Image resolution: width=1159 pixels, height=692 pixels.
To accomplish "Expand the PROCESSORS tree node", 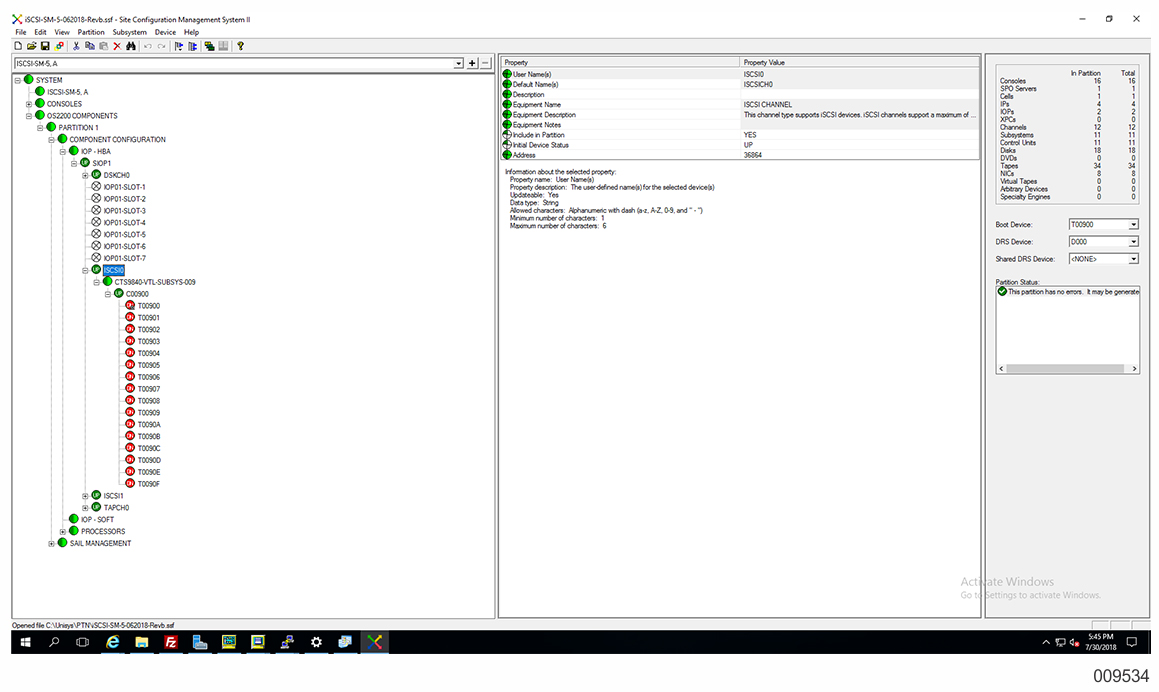I will (63, 532).
